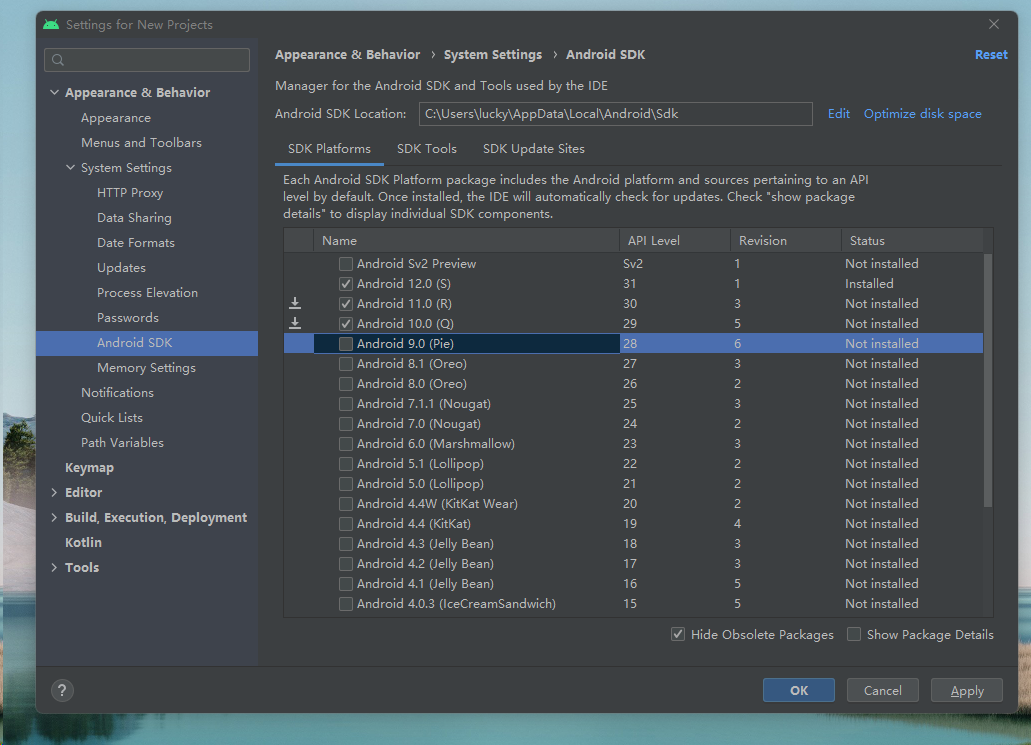This screenshot has width=1031, height=745.
Task: Select the Android 4.4W (KitKat Wear) row
Action: coord(633,504)
